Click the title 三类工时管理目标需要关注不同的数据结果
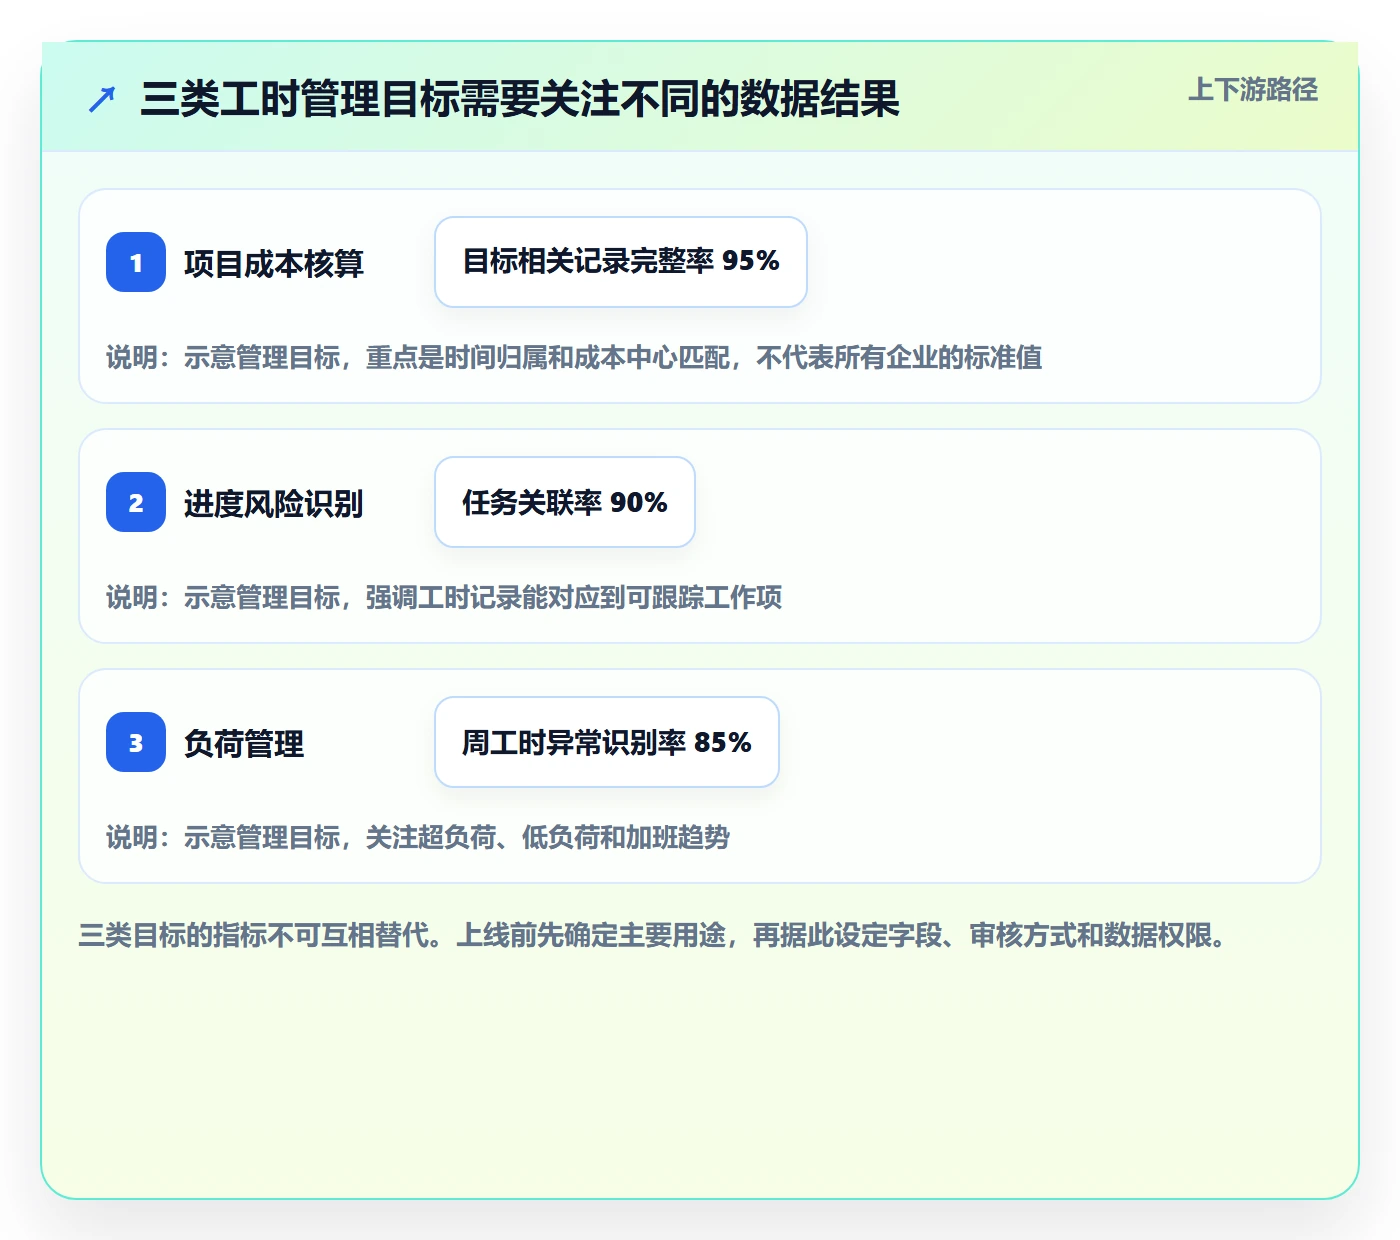The height and width of the screenshot is (1240, 1400). coord(520,99)
